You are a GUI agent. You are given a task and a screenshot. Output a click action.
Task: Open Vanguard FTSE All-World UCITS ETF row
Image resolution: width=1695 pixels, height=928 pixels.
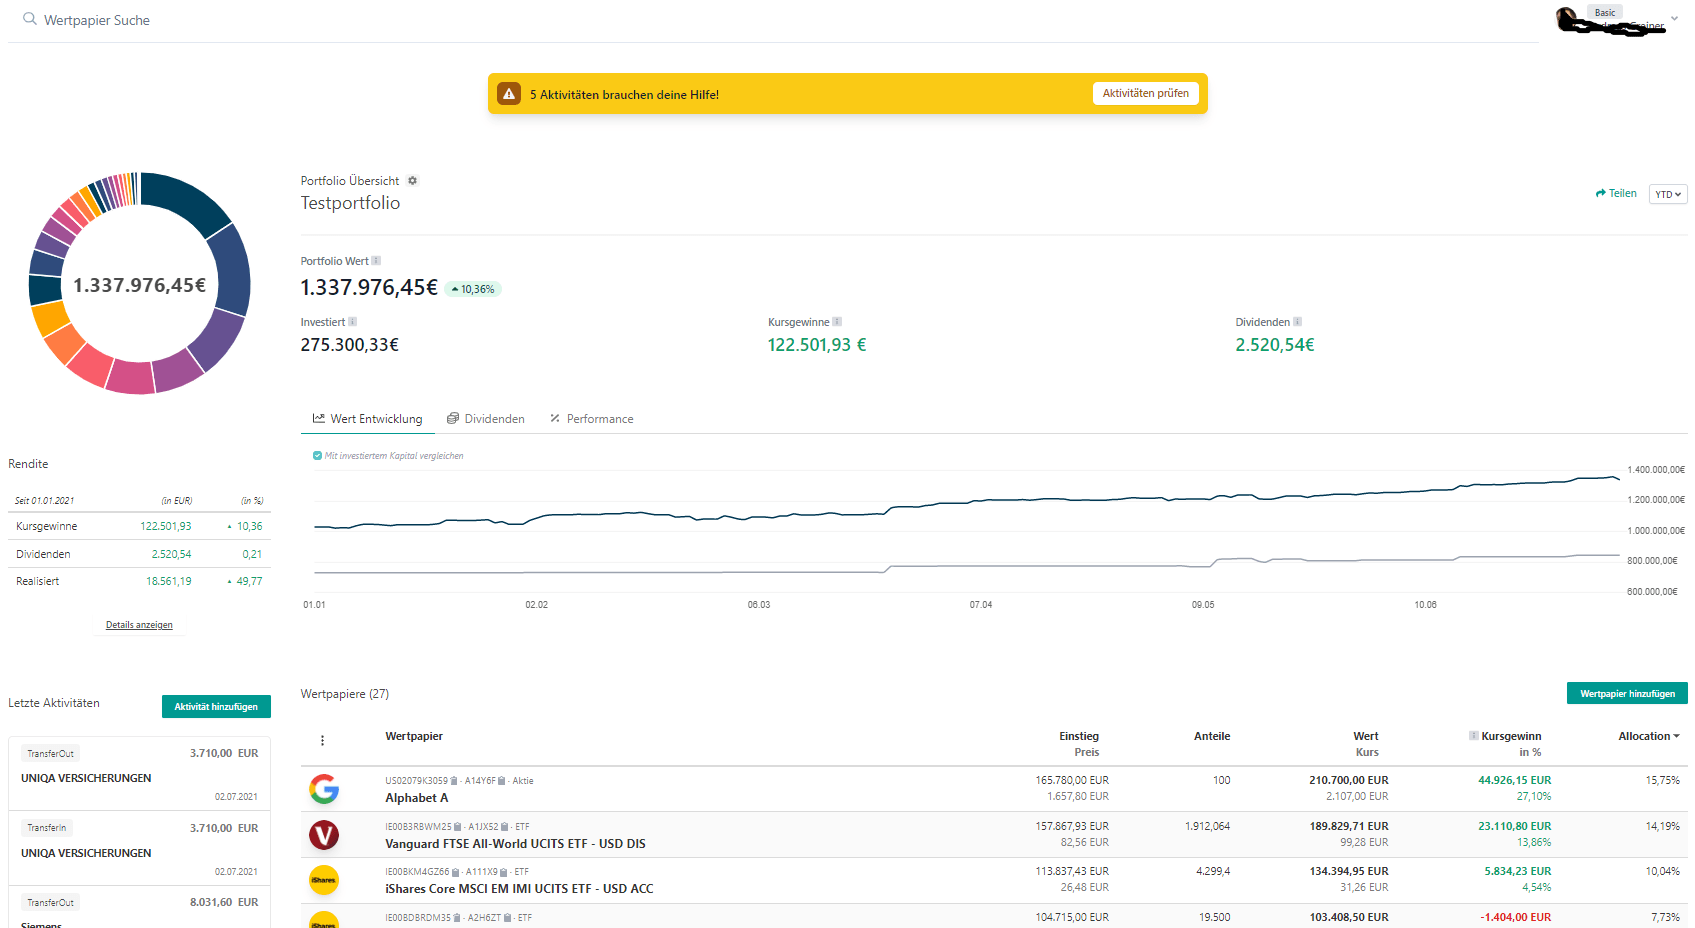point(994,835)
